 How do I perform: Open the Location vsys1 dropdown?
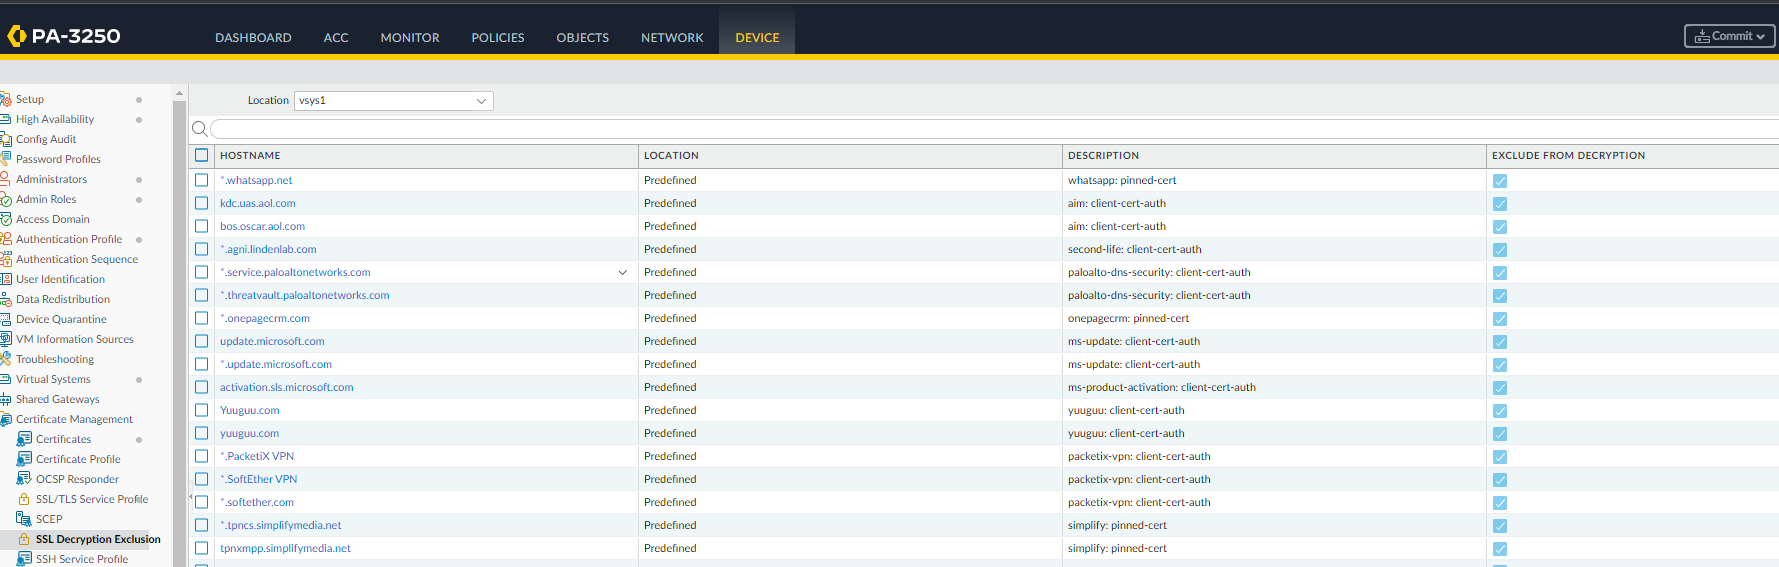(x=393, y=101)
